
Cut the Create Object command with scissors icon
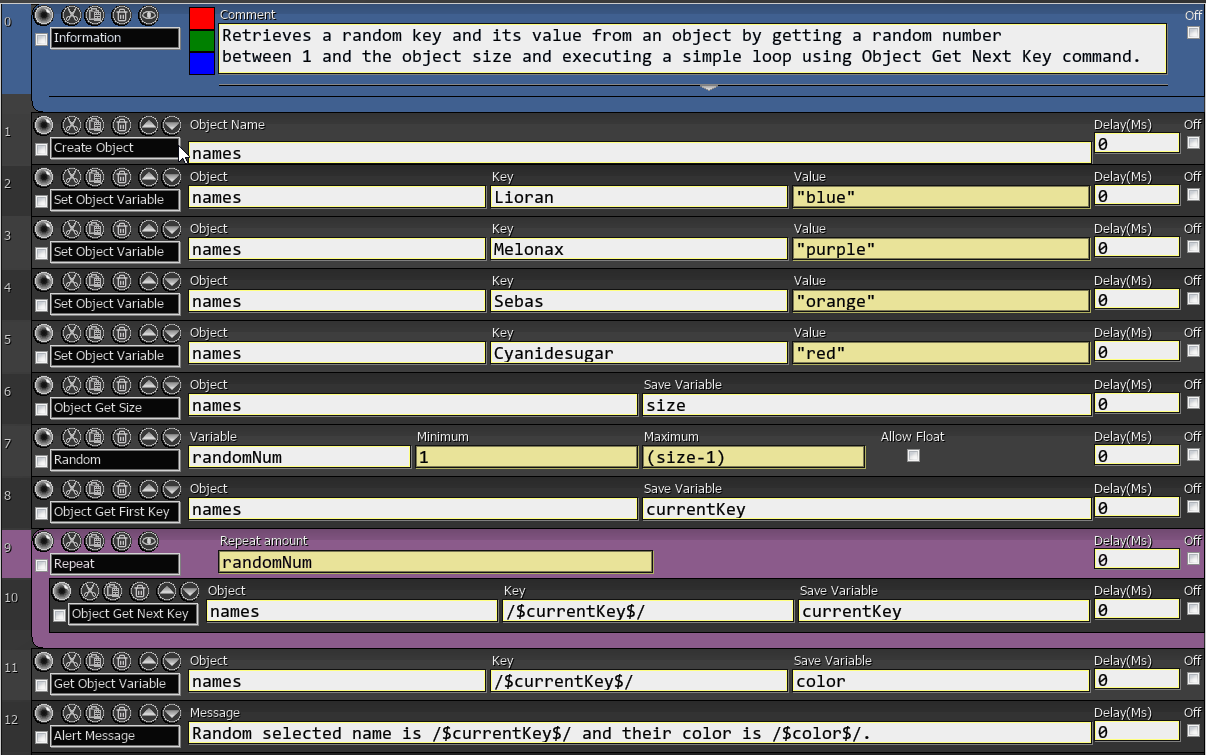[x=71, y=125]
